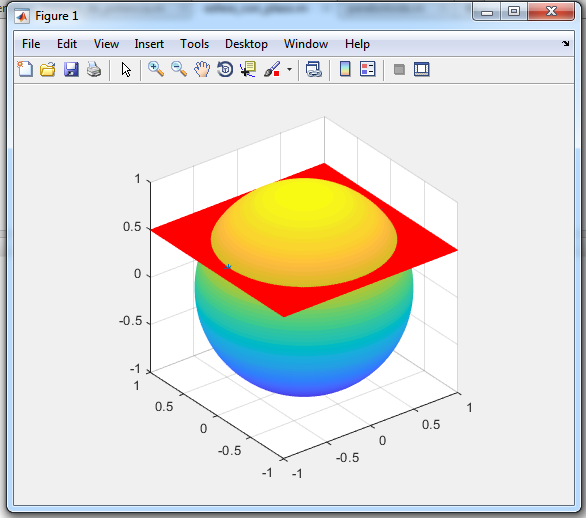Click the z-axis tick label 0

[x=138, y=274]
